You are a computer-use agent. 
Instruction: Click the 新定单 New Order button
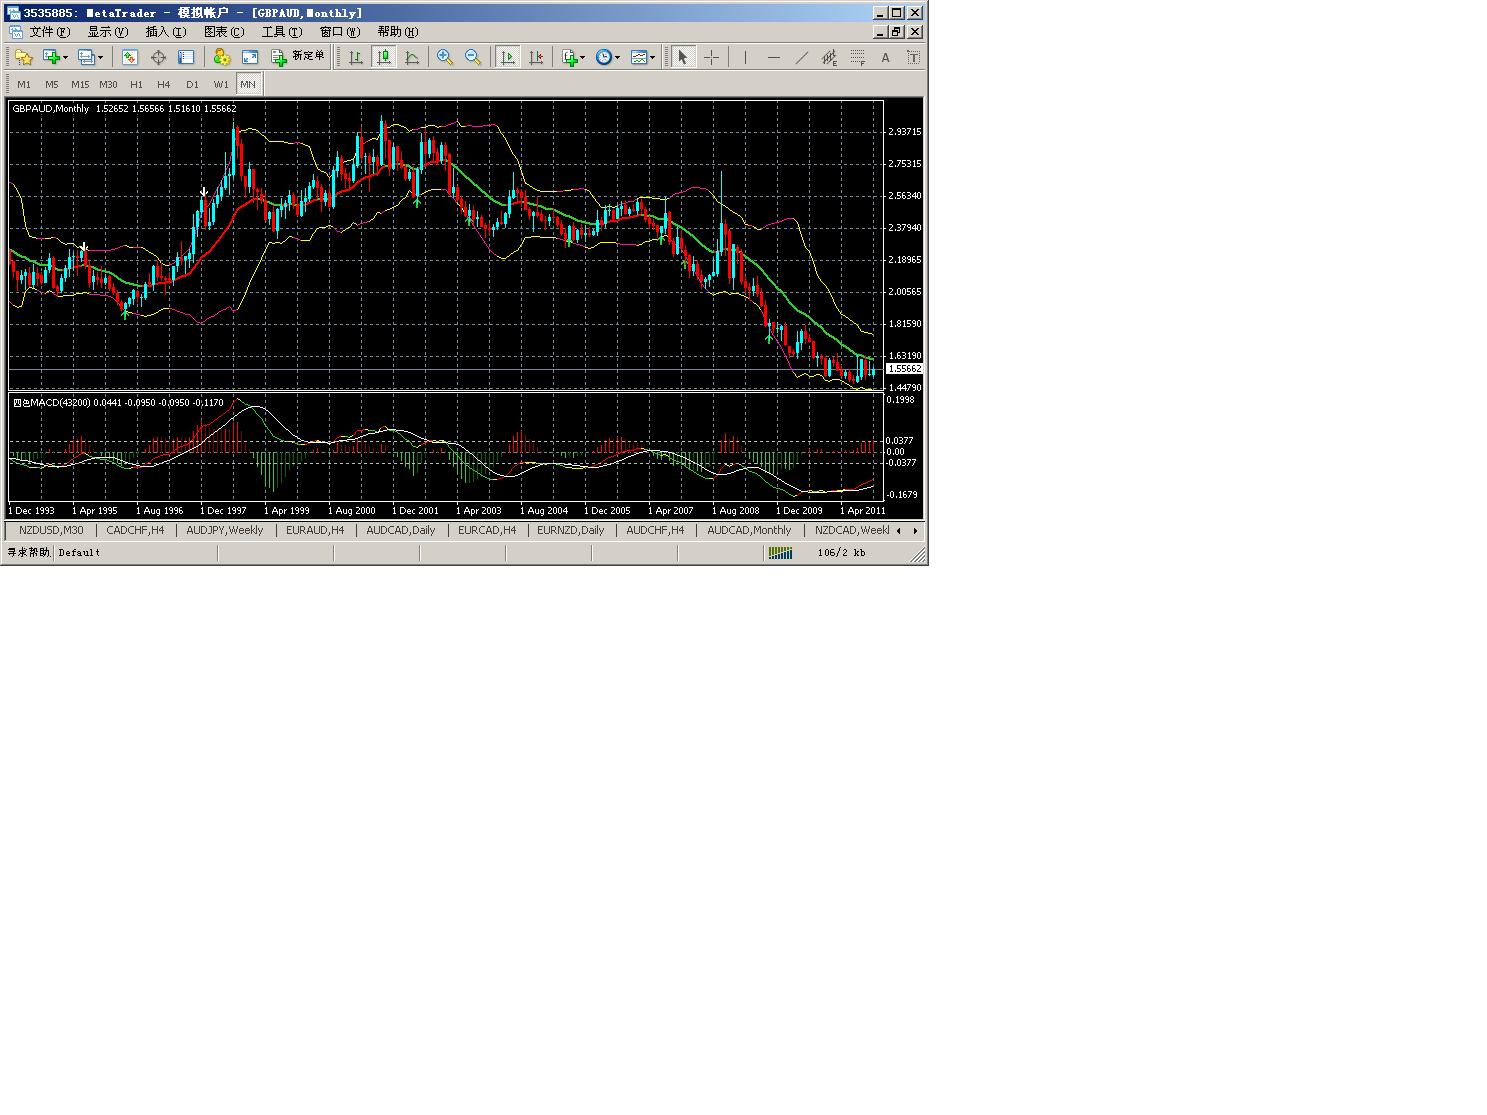[298, 58]
